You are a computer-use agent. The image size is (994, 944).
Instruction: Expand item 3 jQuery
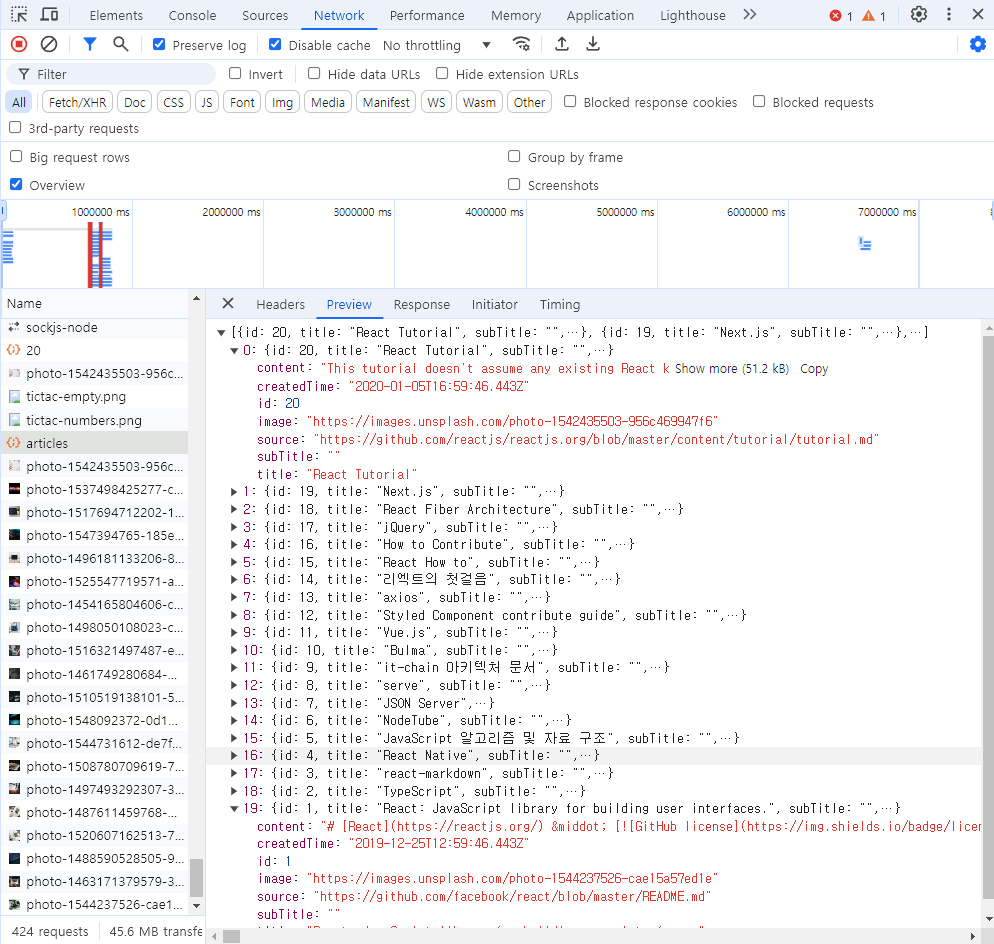coord(234,527)
